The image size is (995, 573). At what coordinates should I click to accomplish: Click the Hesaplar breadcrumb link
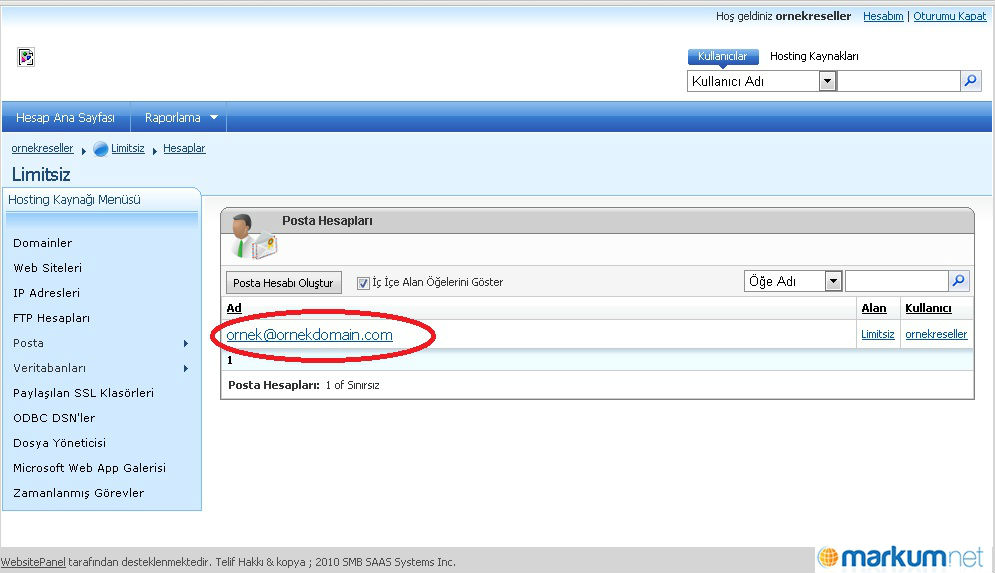[x=184, y=148]
